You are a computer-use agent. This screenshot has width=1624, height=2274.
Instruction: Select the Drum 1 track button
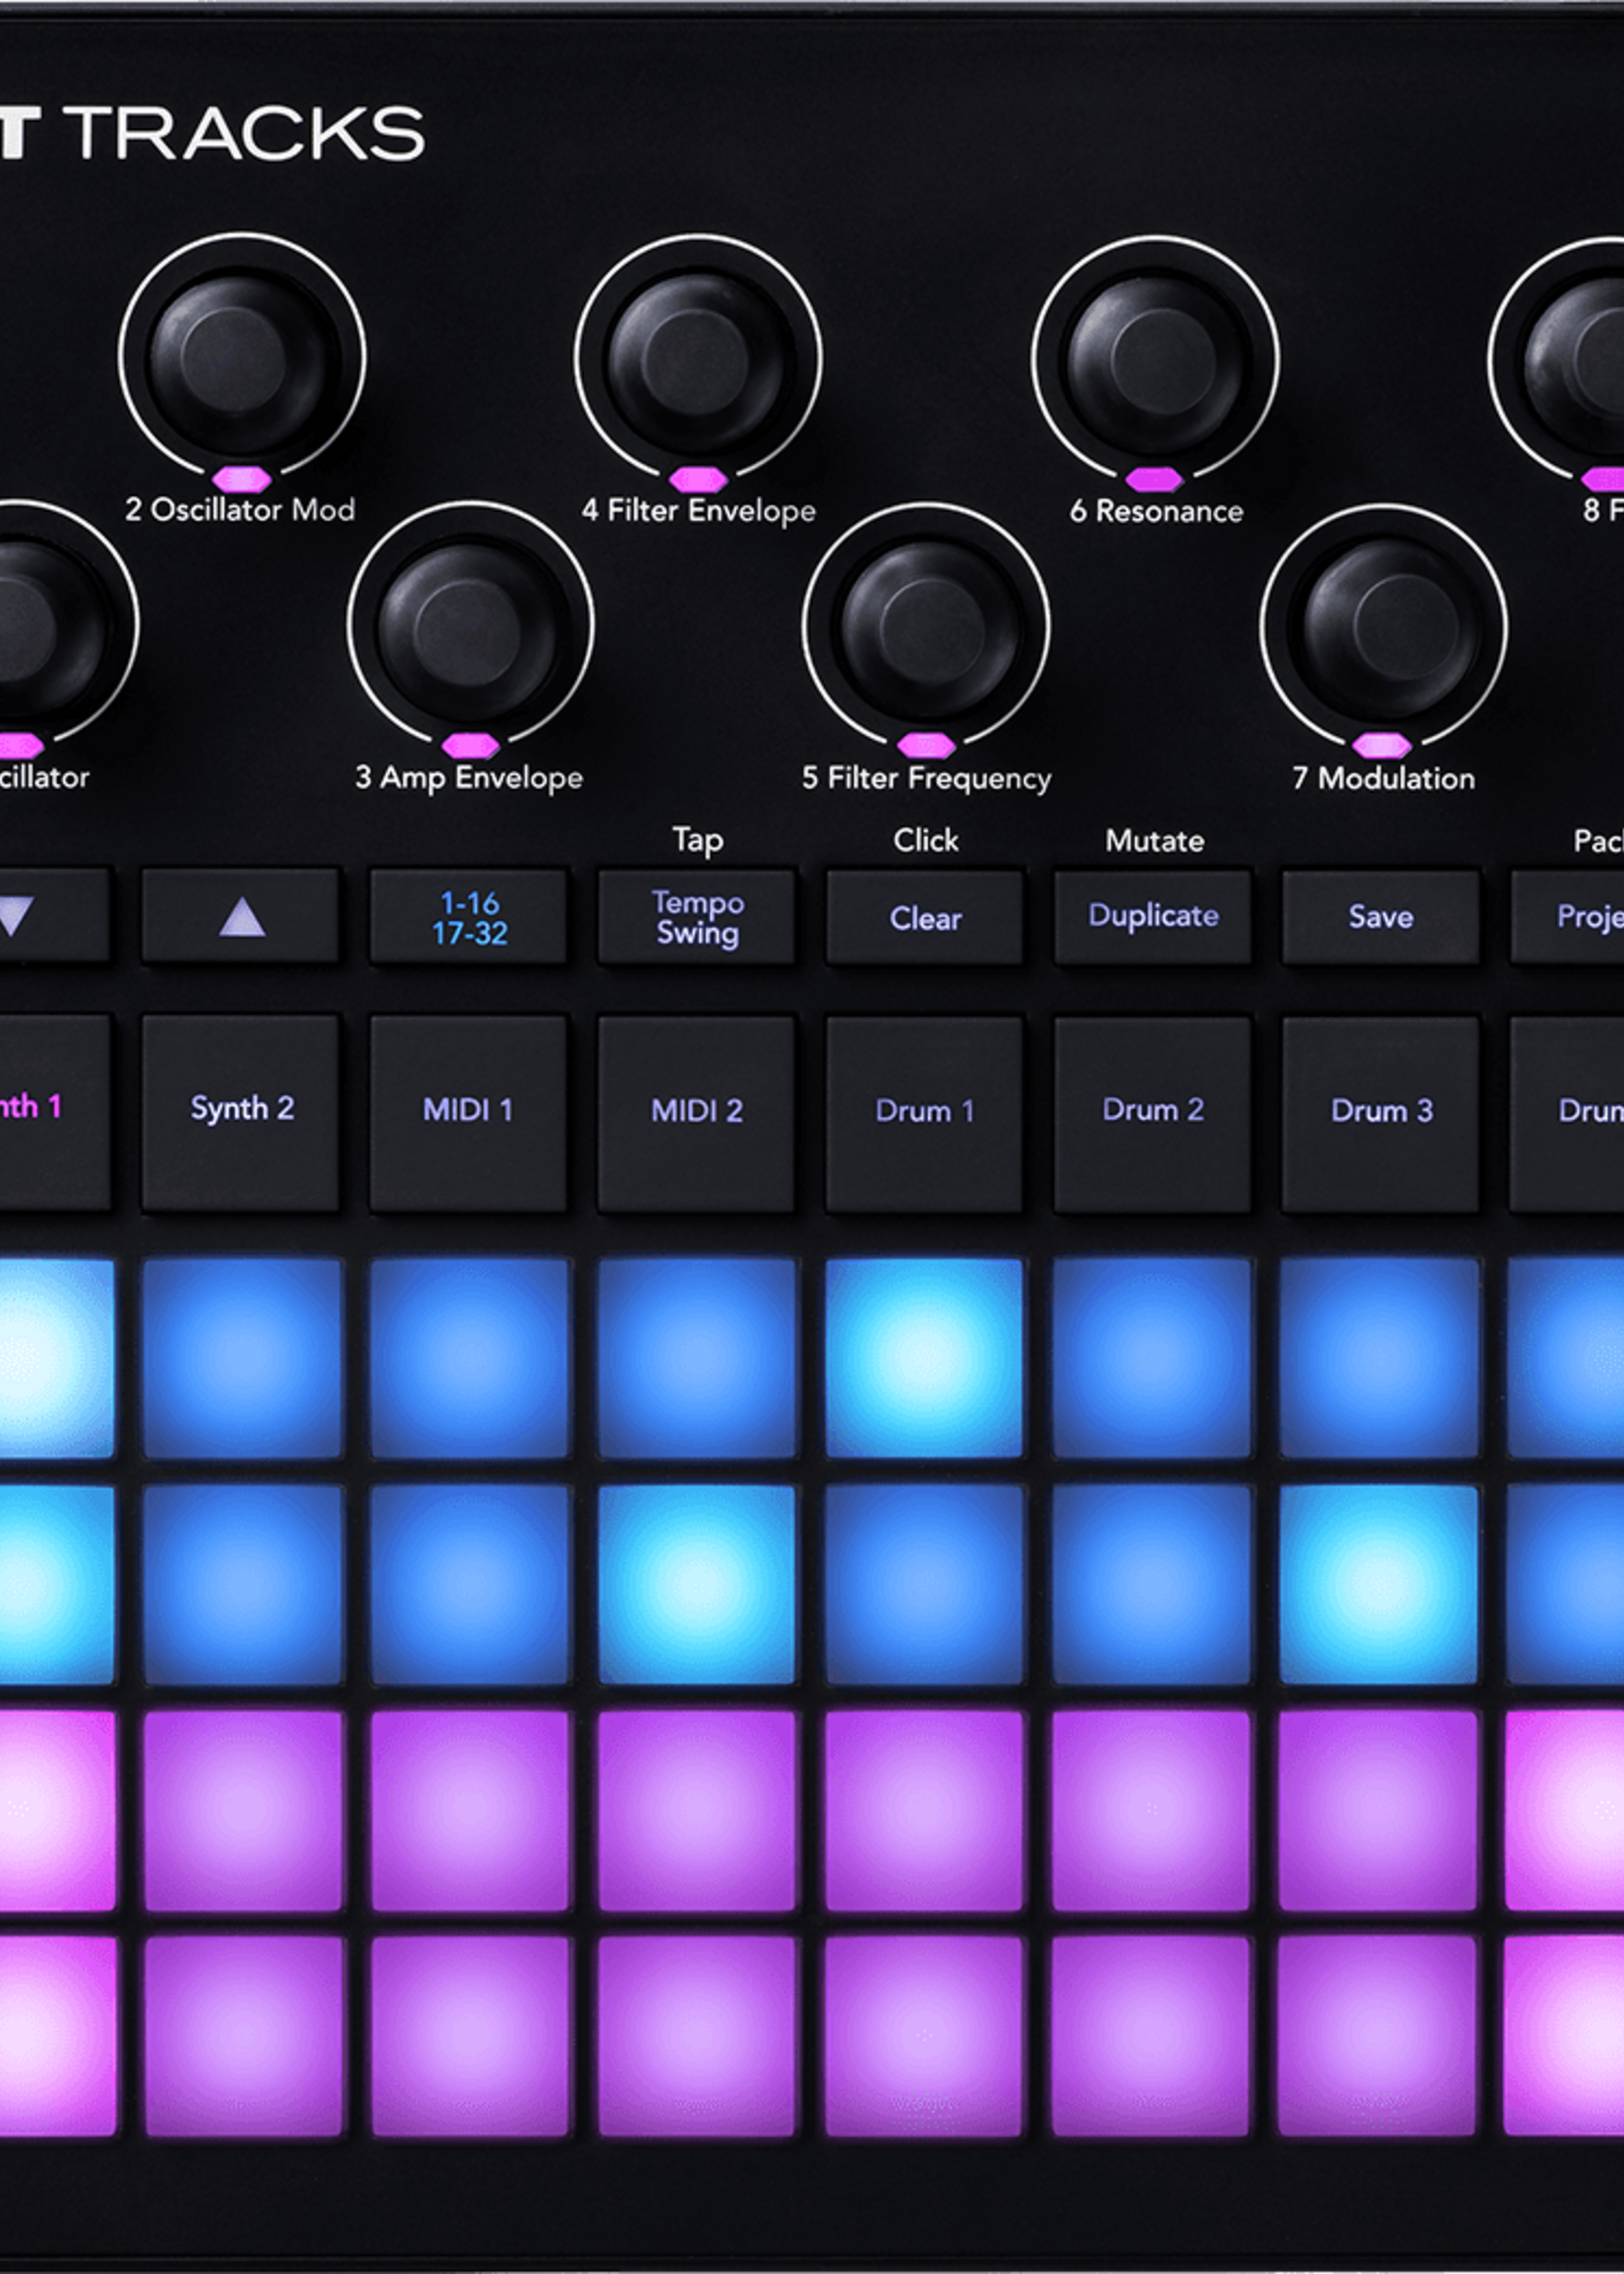925,1116
